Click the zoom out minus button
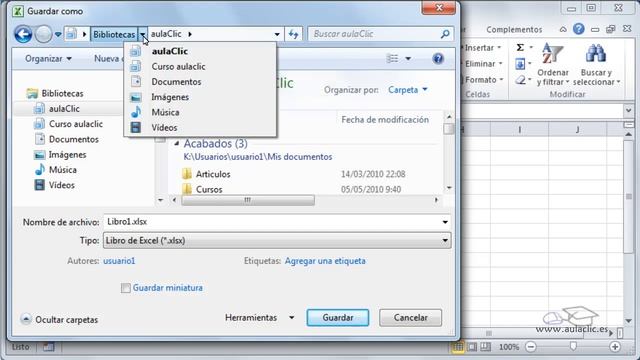640x360 pixels. (531, 347)
